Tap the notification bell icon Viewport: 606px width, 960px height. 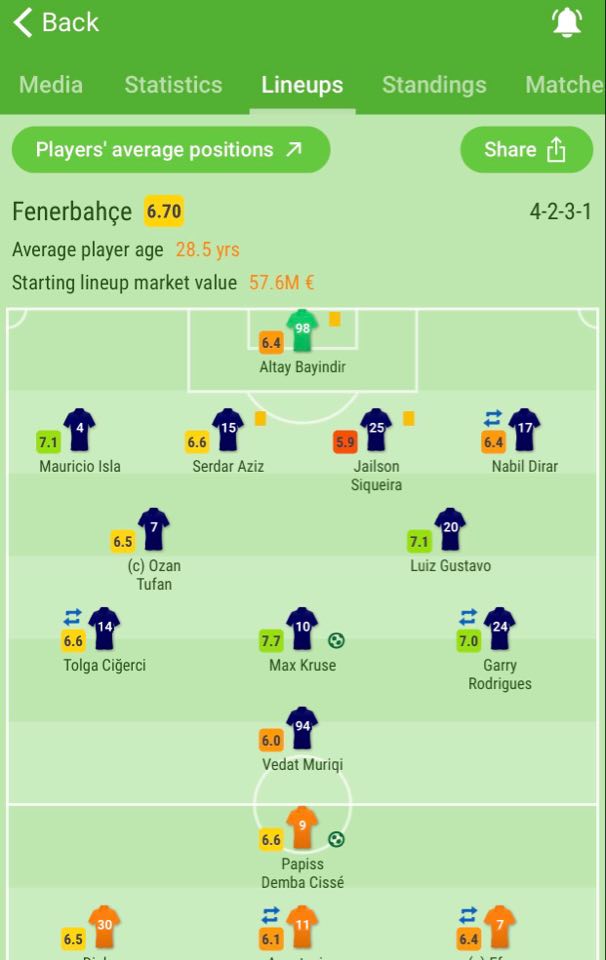(567, 23)
